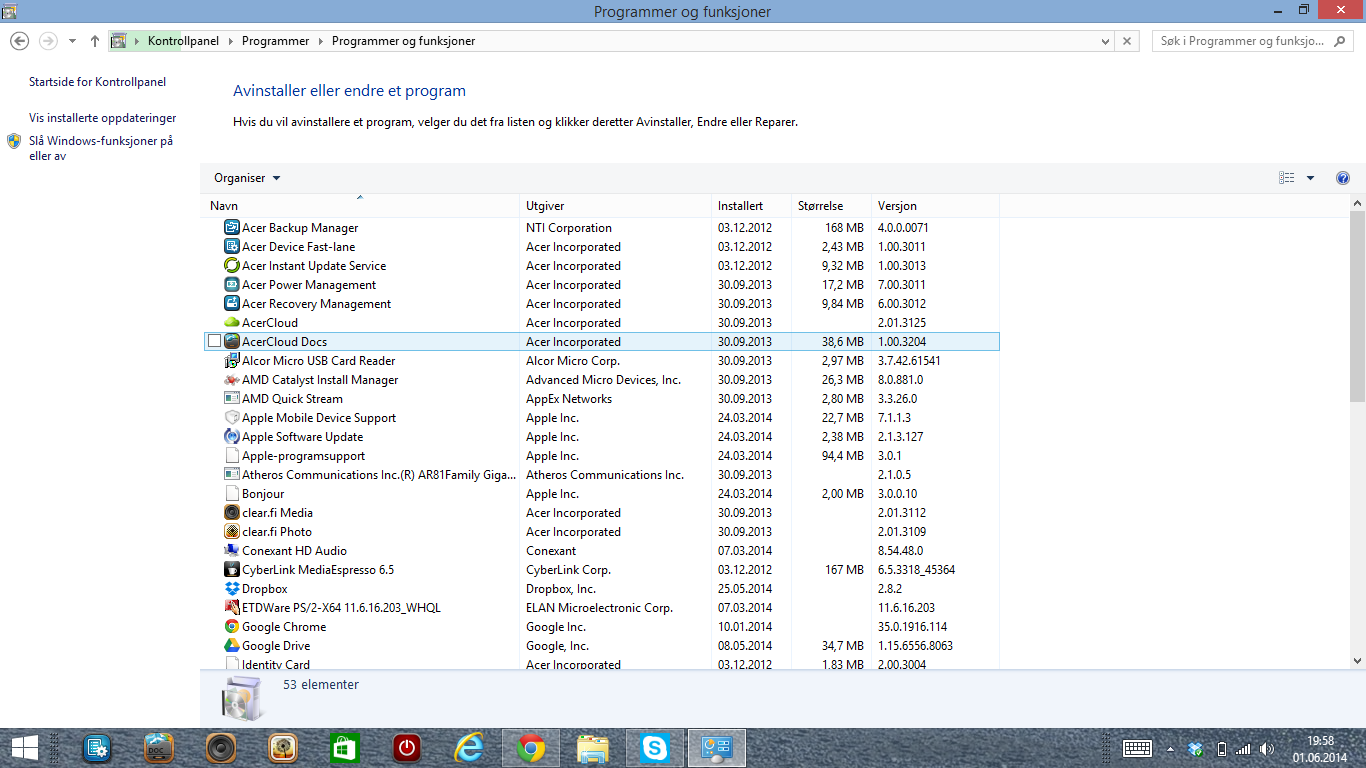The width and height of the screenshot is (1366, 768).
Task: Open the Windows Store taskbar icon
Action: 344,748
